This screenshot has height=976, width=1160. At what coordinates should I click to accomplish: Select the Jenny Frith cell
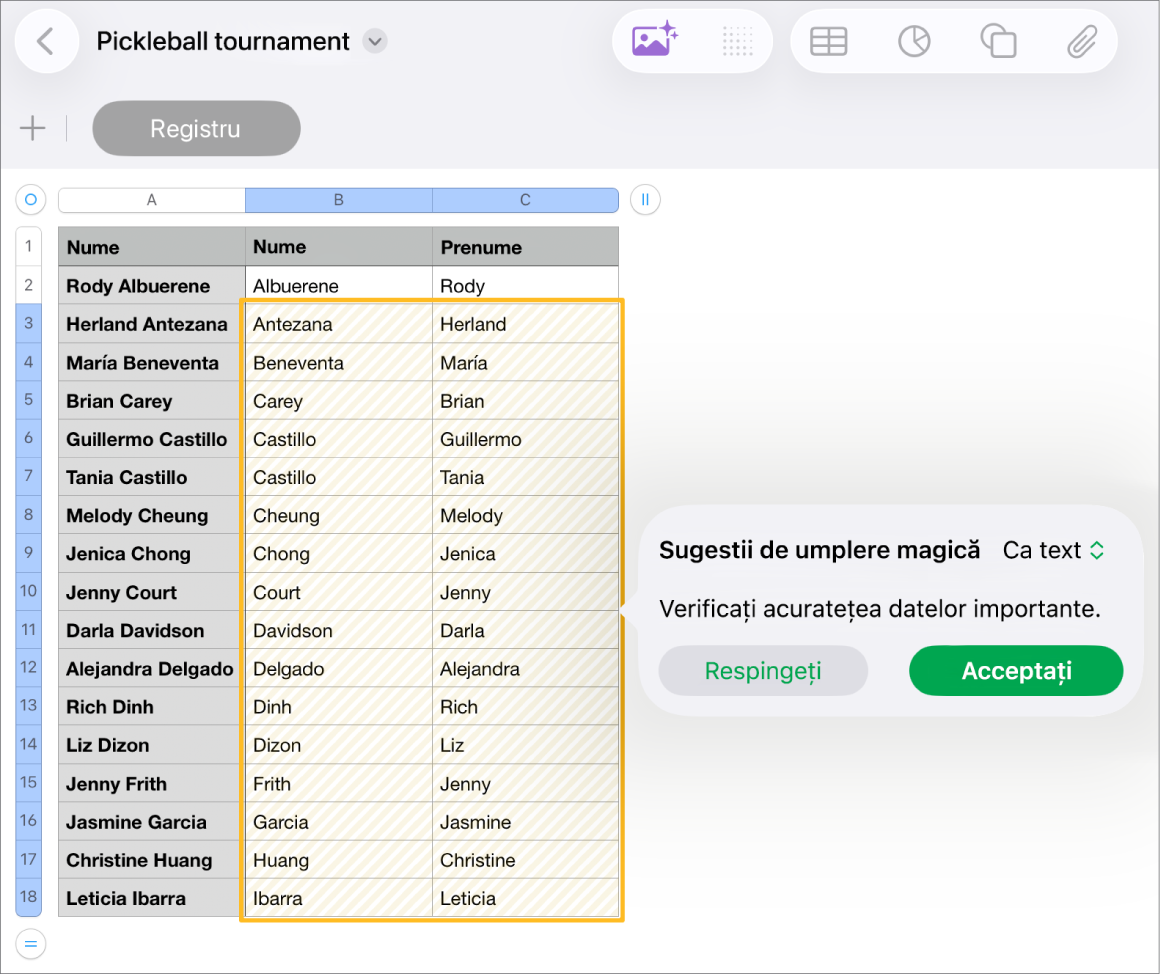[x=152, y=784]
